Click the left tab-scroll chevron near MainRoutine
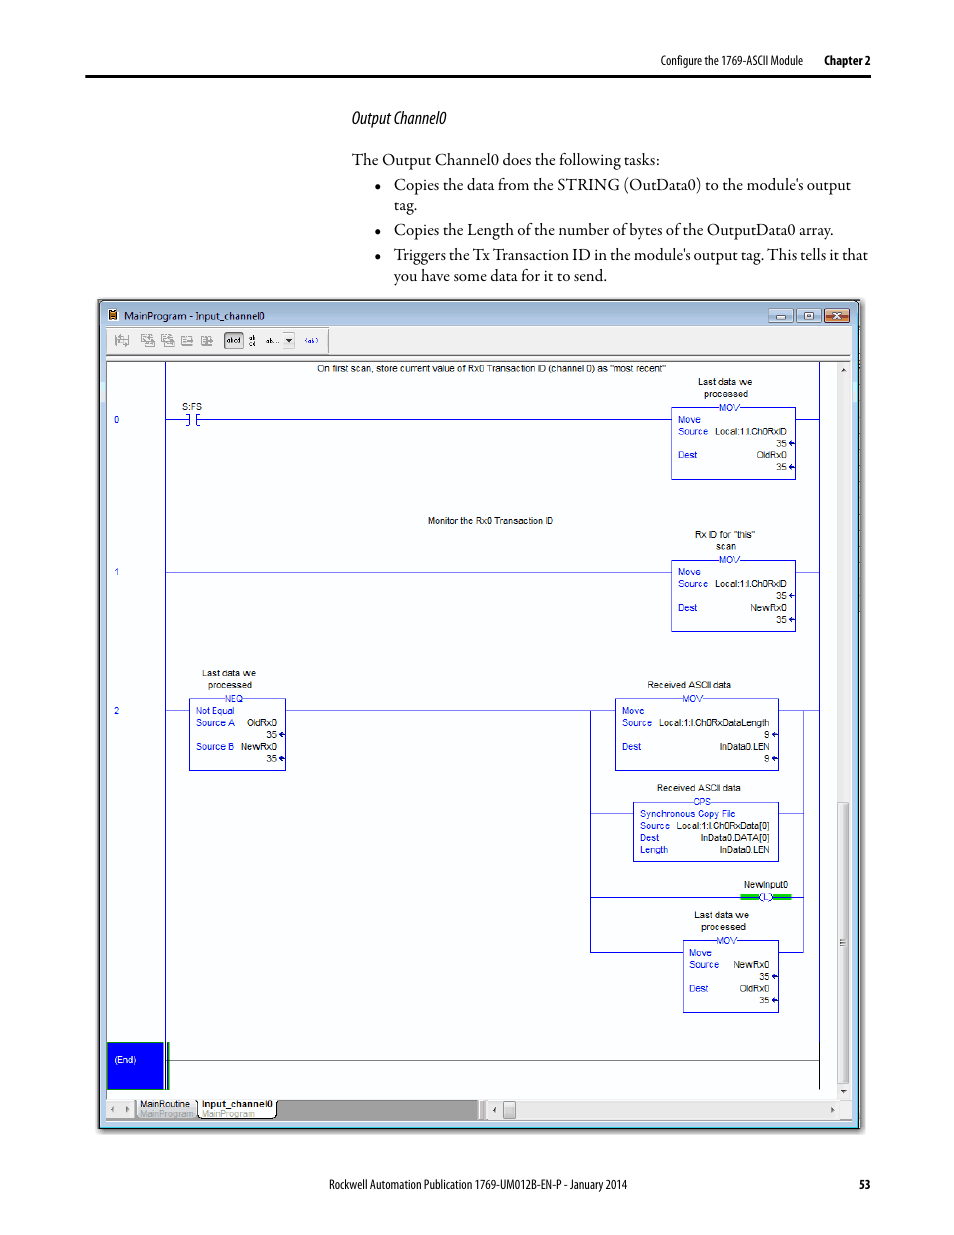 (113, 1108)
